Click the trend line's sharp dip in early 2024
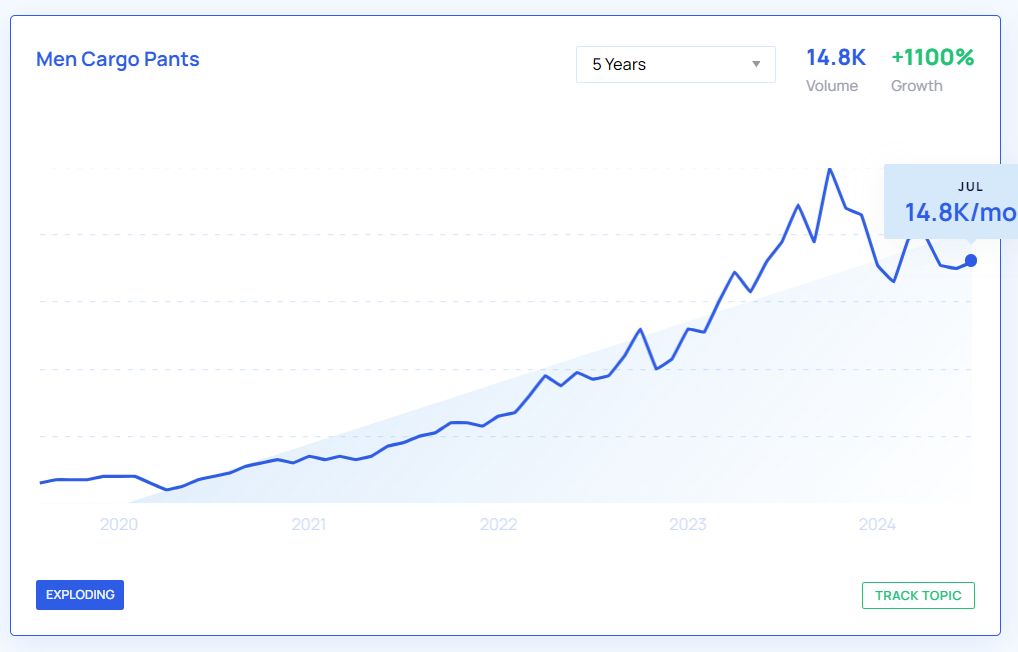1018x652 pixels. point(893,282)
